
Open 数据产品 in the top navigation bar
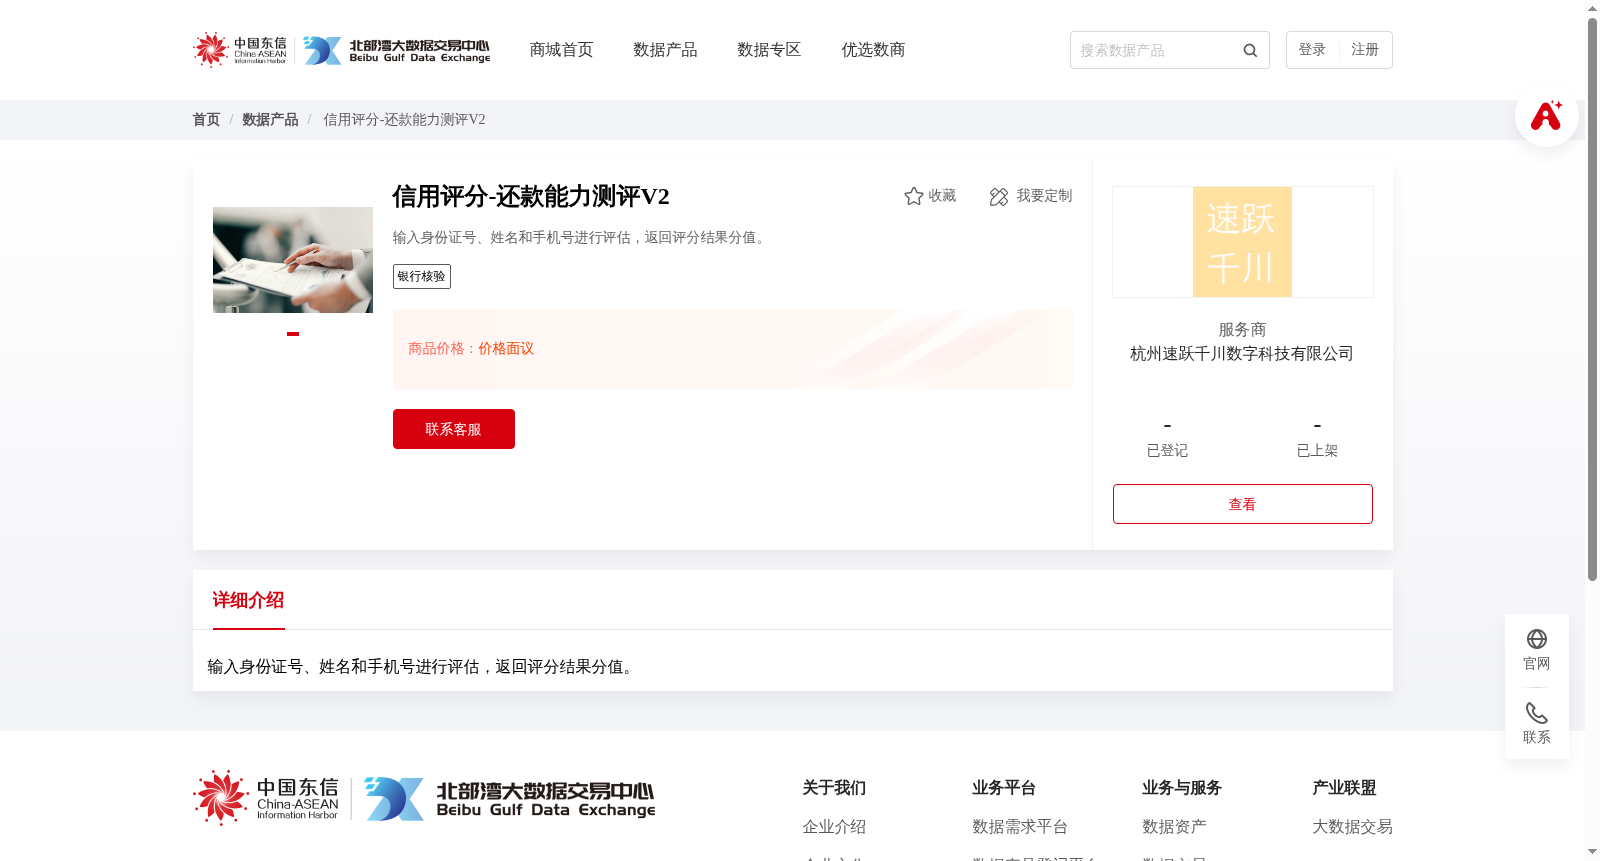(665, 50)
